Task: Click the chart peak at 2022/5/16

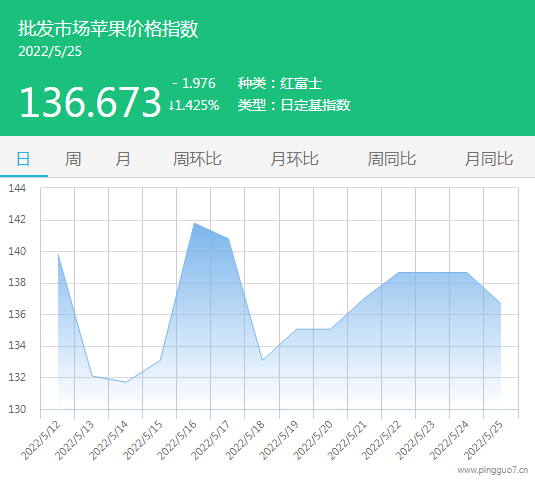Action: (194, 223)
